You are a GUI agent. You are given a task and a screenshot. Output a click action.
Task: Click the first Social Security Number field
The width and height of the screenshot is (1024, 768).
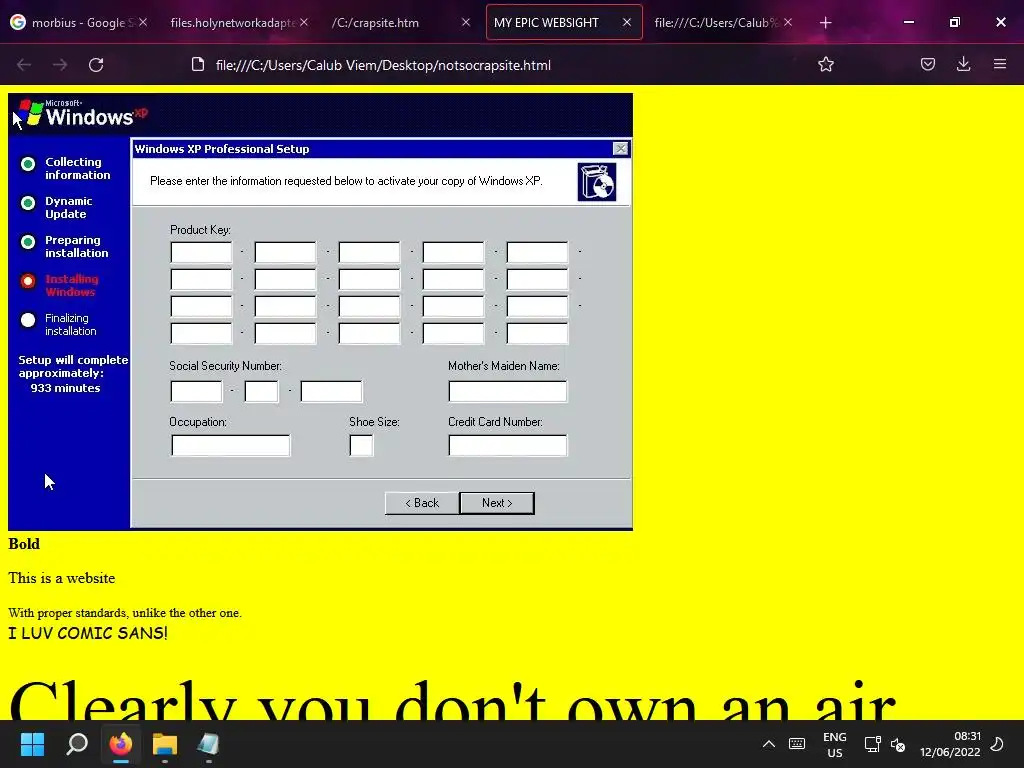coord(196,391)
